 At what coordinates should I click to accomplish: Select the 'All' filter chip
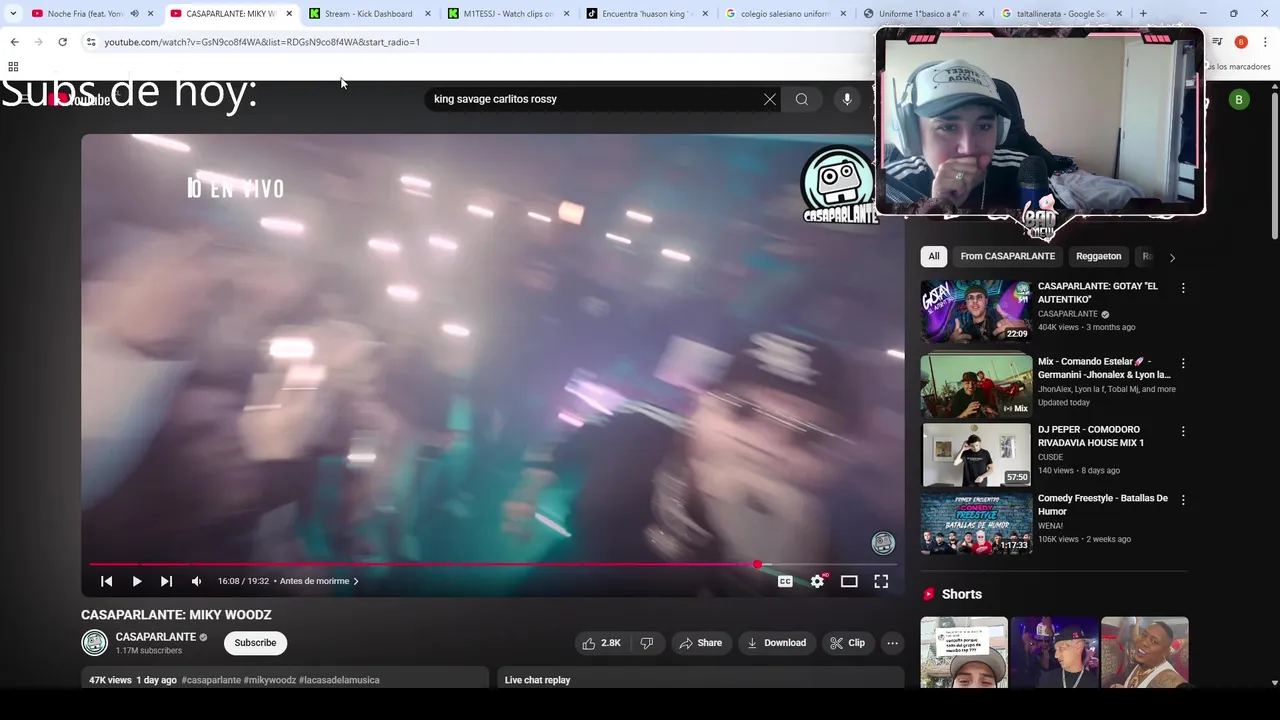click(x=933, y=256)
